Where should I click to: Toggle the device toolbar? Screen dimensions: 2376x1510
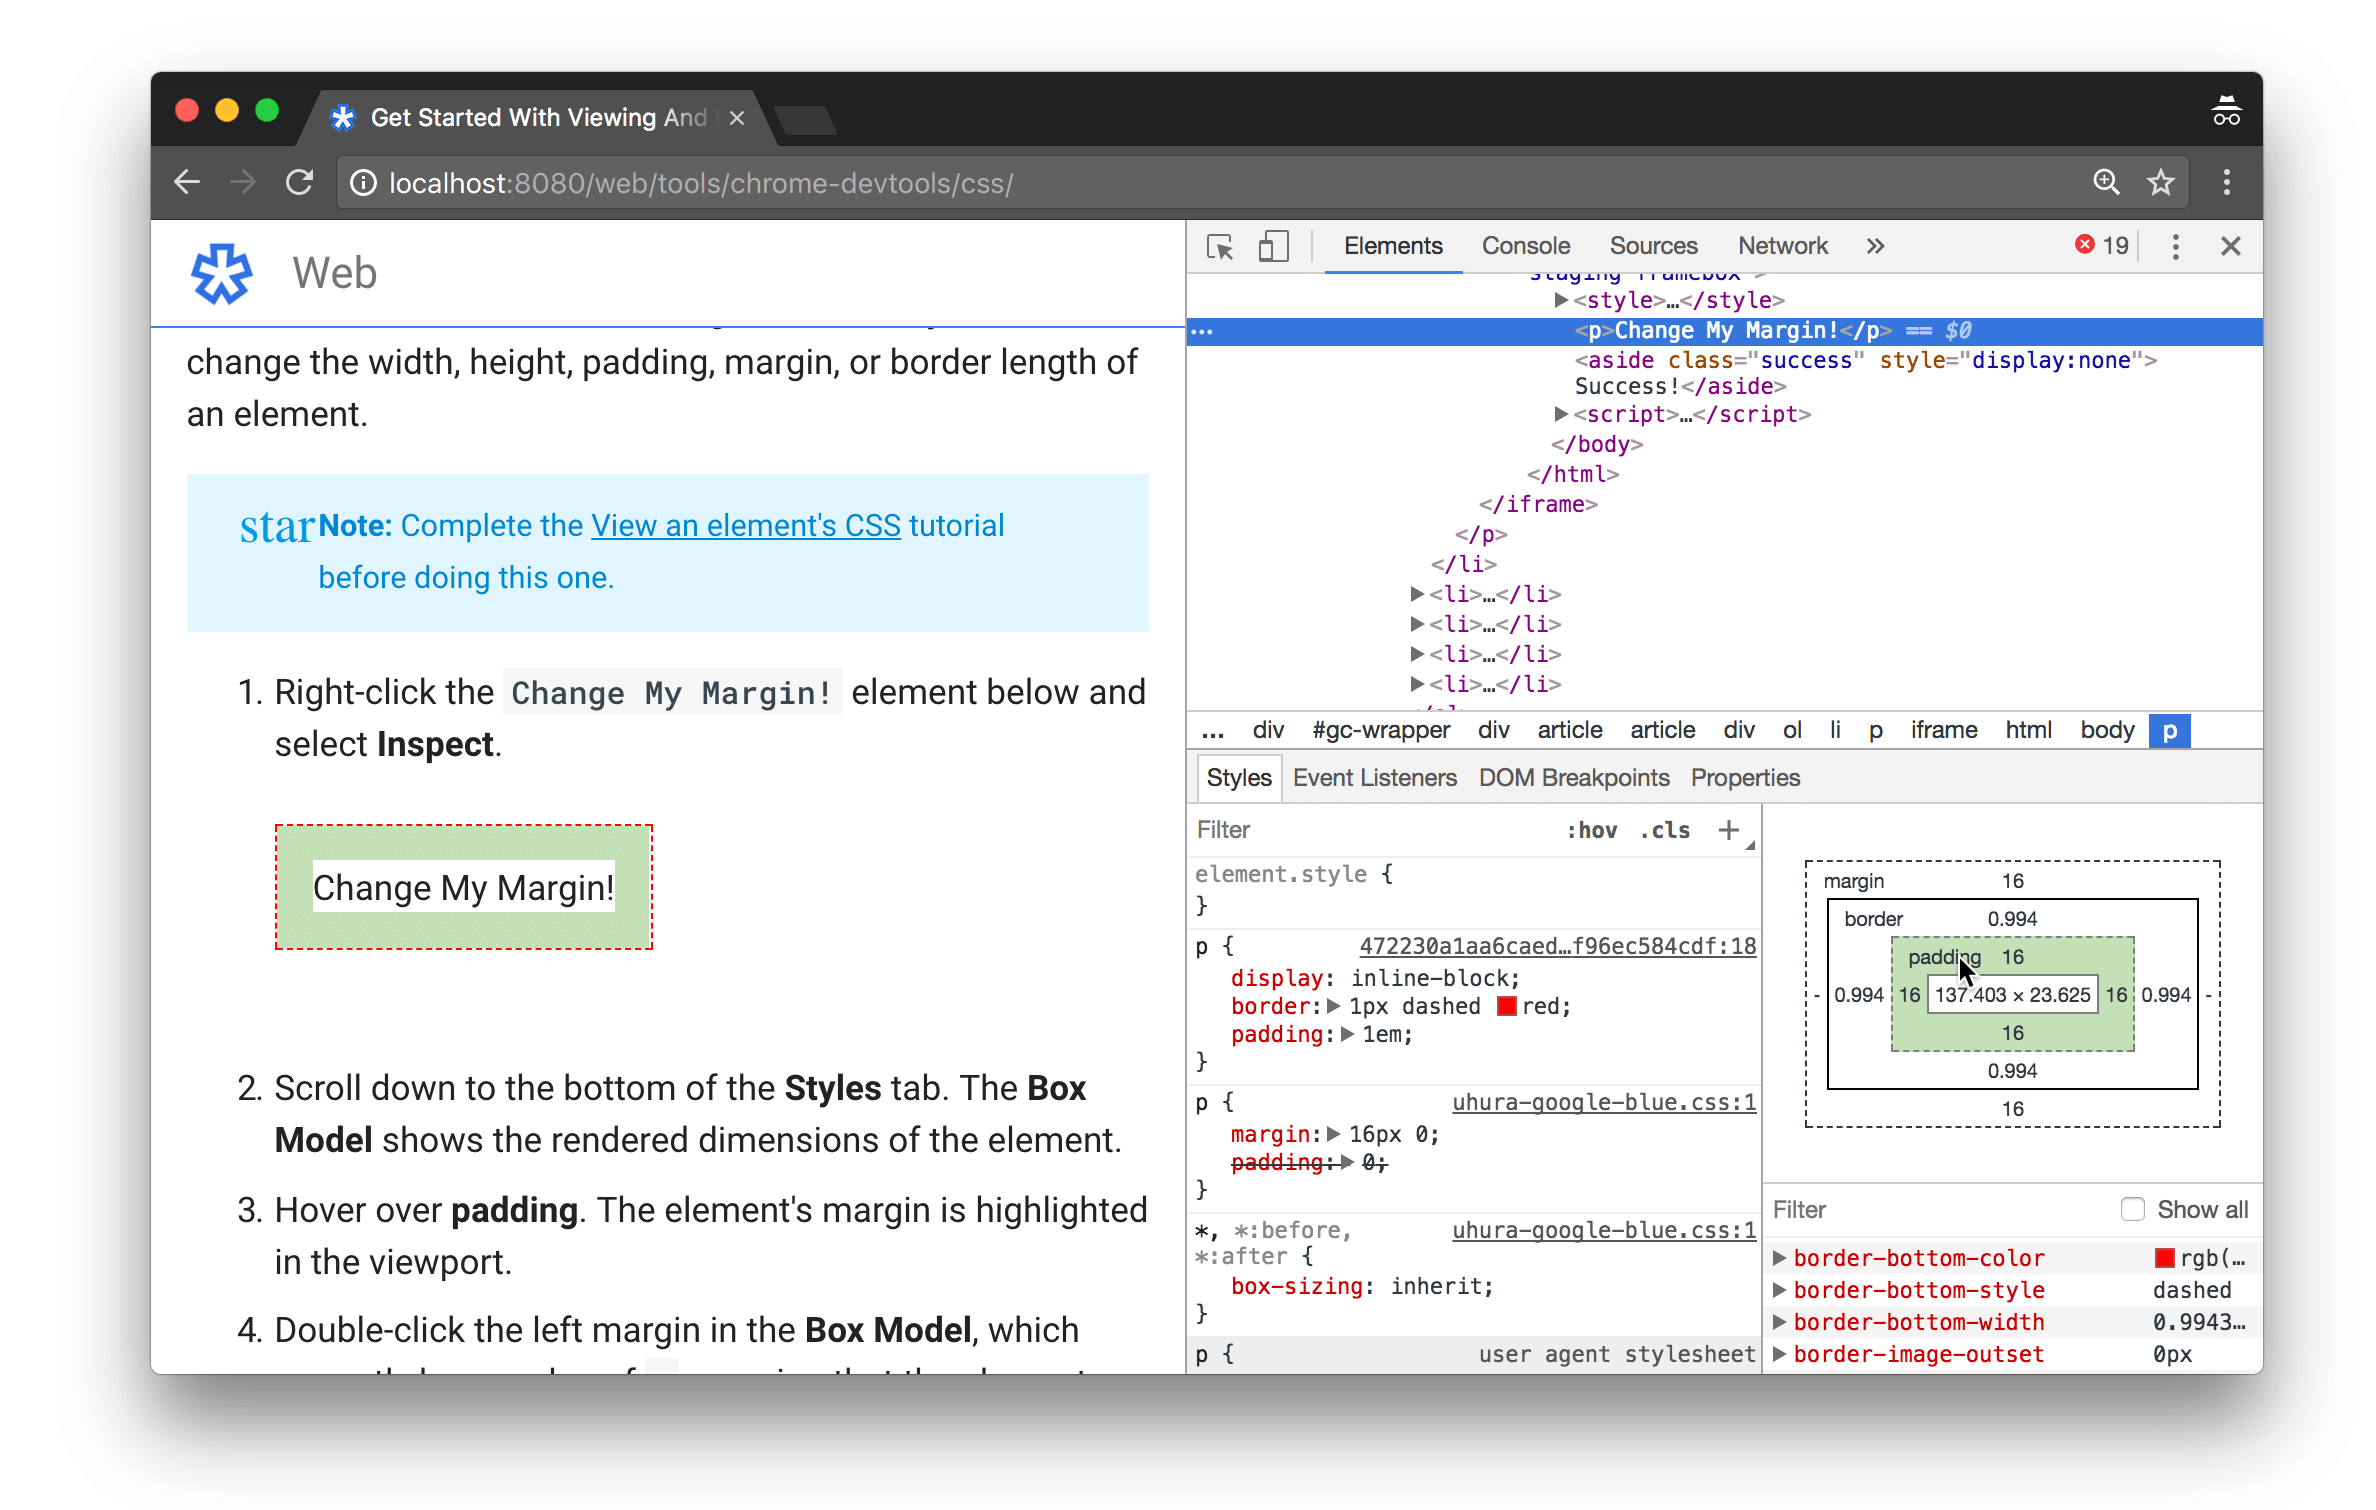(1273, 246)
